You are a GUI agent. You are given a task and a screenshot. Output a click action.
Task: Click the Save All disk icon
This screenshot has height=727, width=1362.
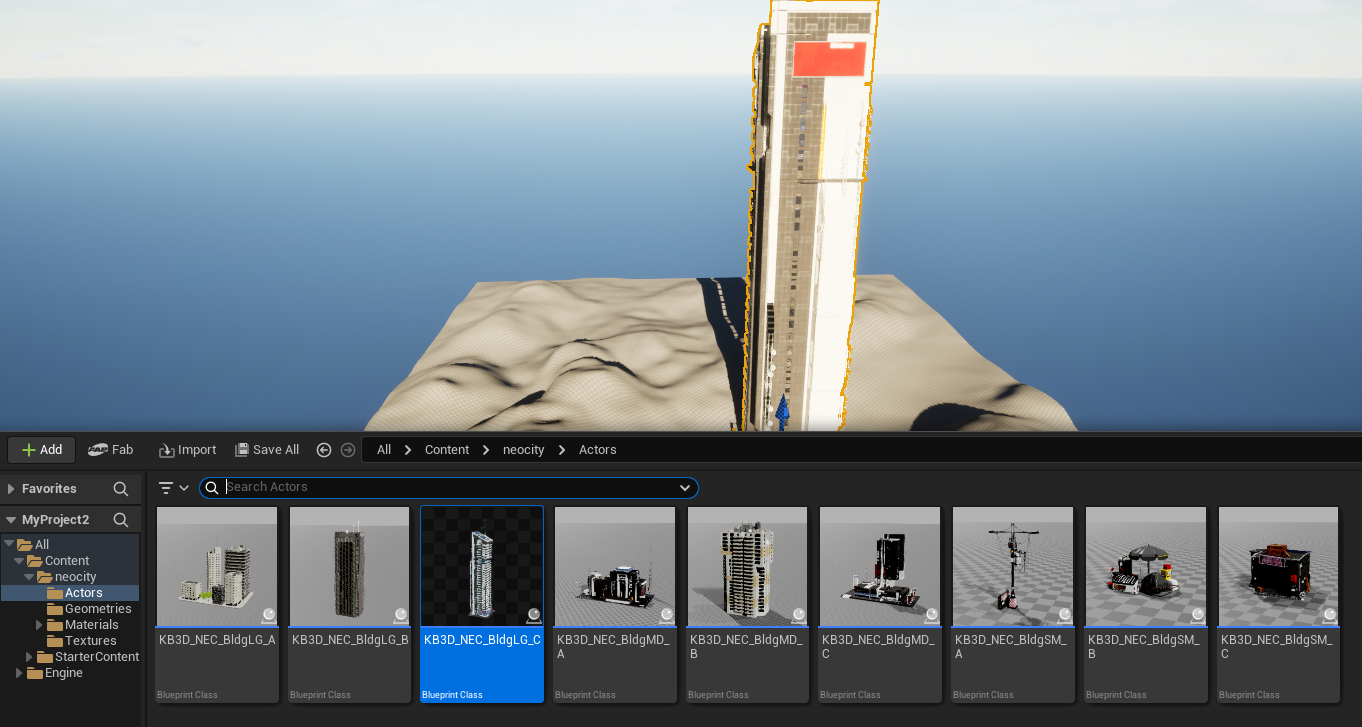(242, 450)
